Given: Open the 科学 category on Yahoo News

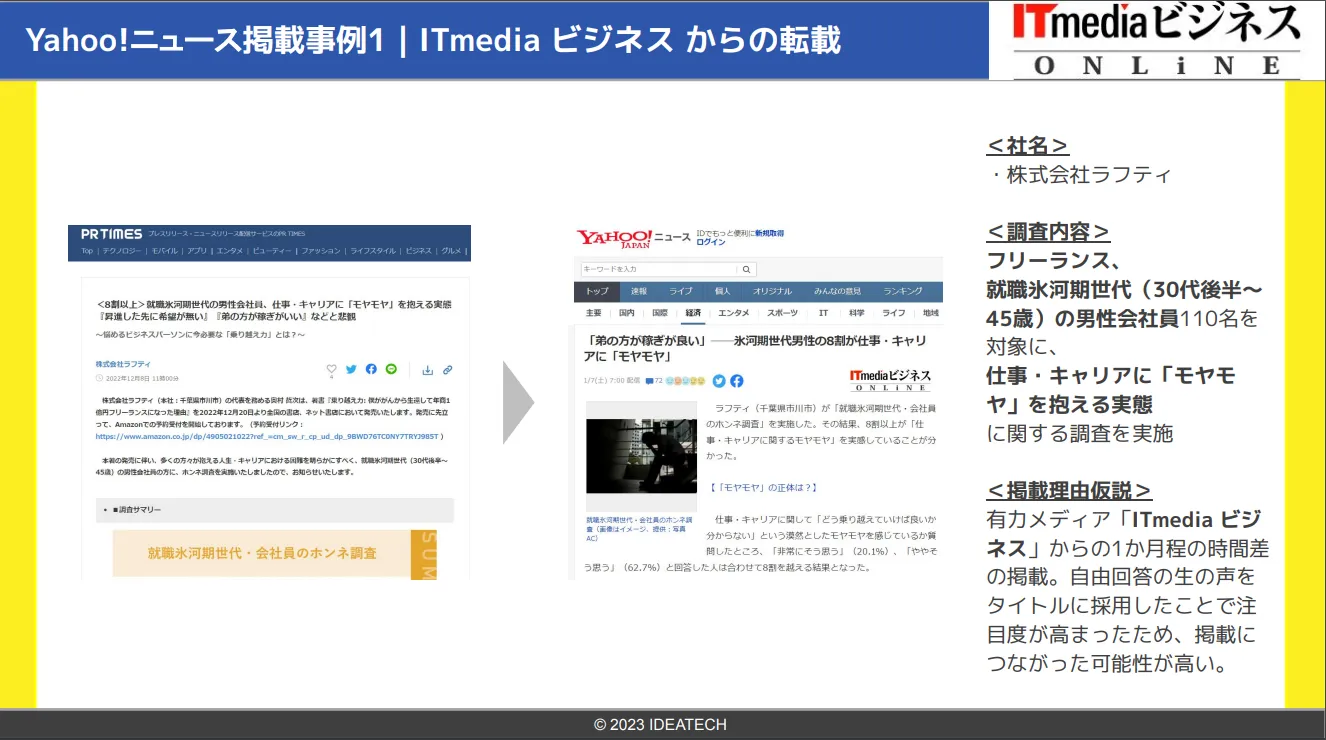Looking at the screenshot, I should (x=857, y=313).
